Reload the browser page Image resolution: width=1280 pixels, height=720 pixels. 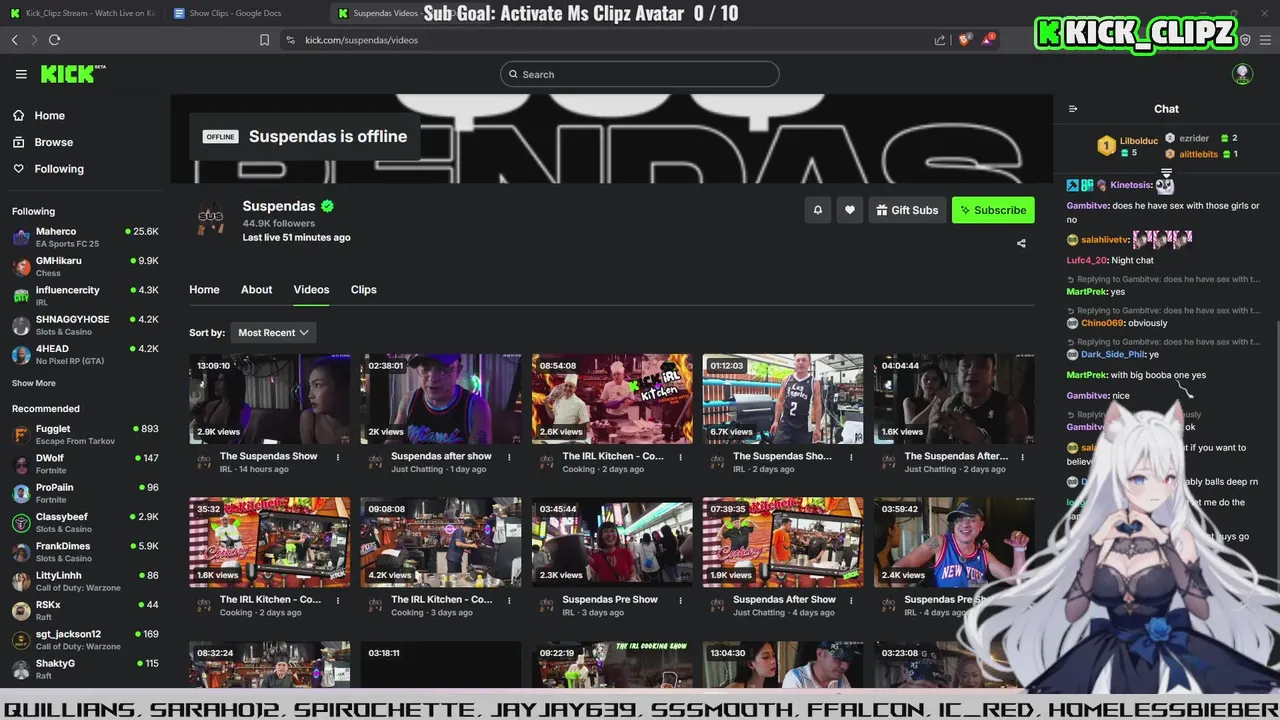pyautogui.click(x=54, y=40)
